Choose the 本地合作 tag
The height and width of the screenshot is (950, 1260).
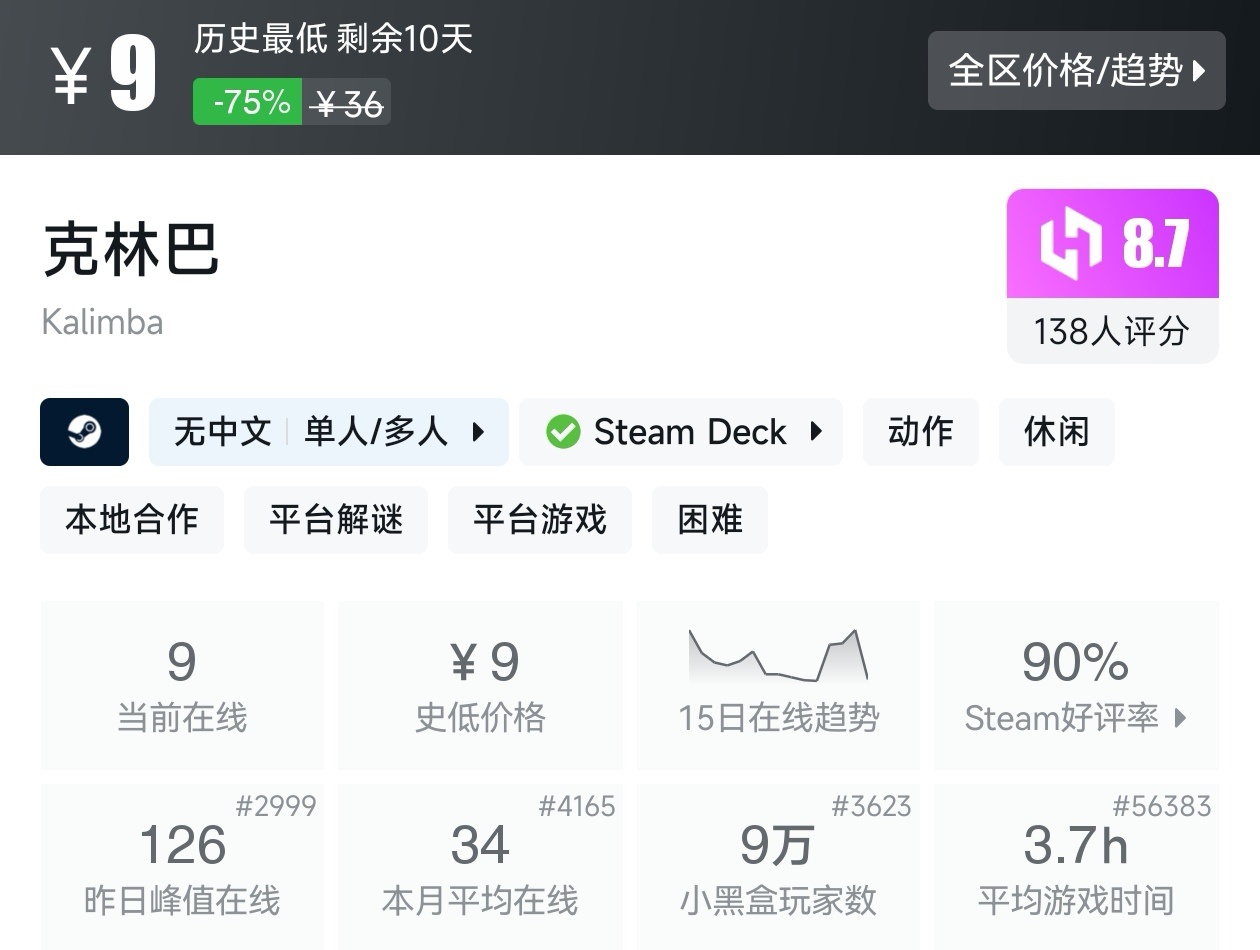pyautogui.click(x=132, y=520)
